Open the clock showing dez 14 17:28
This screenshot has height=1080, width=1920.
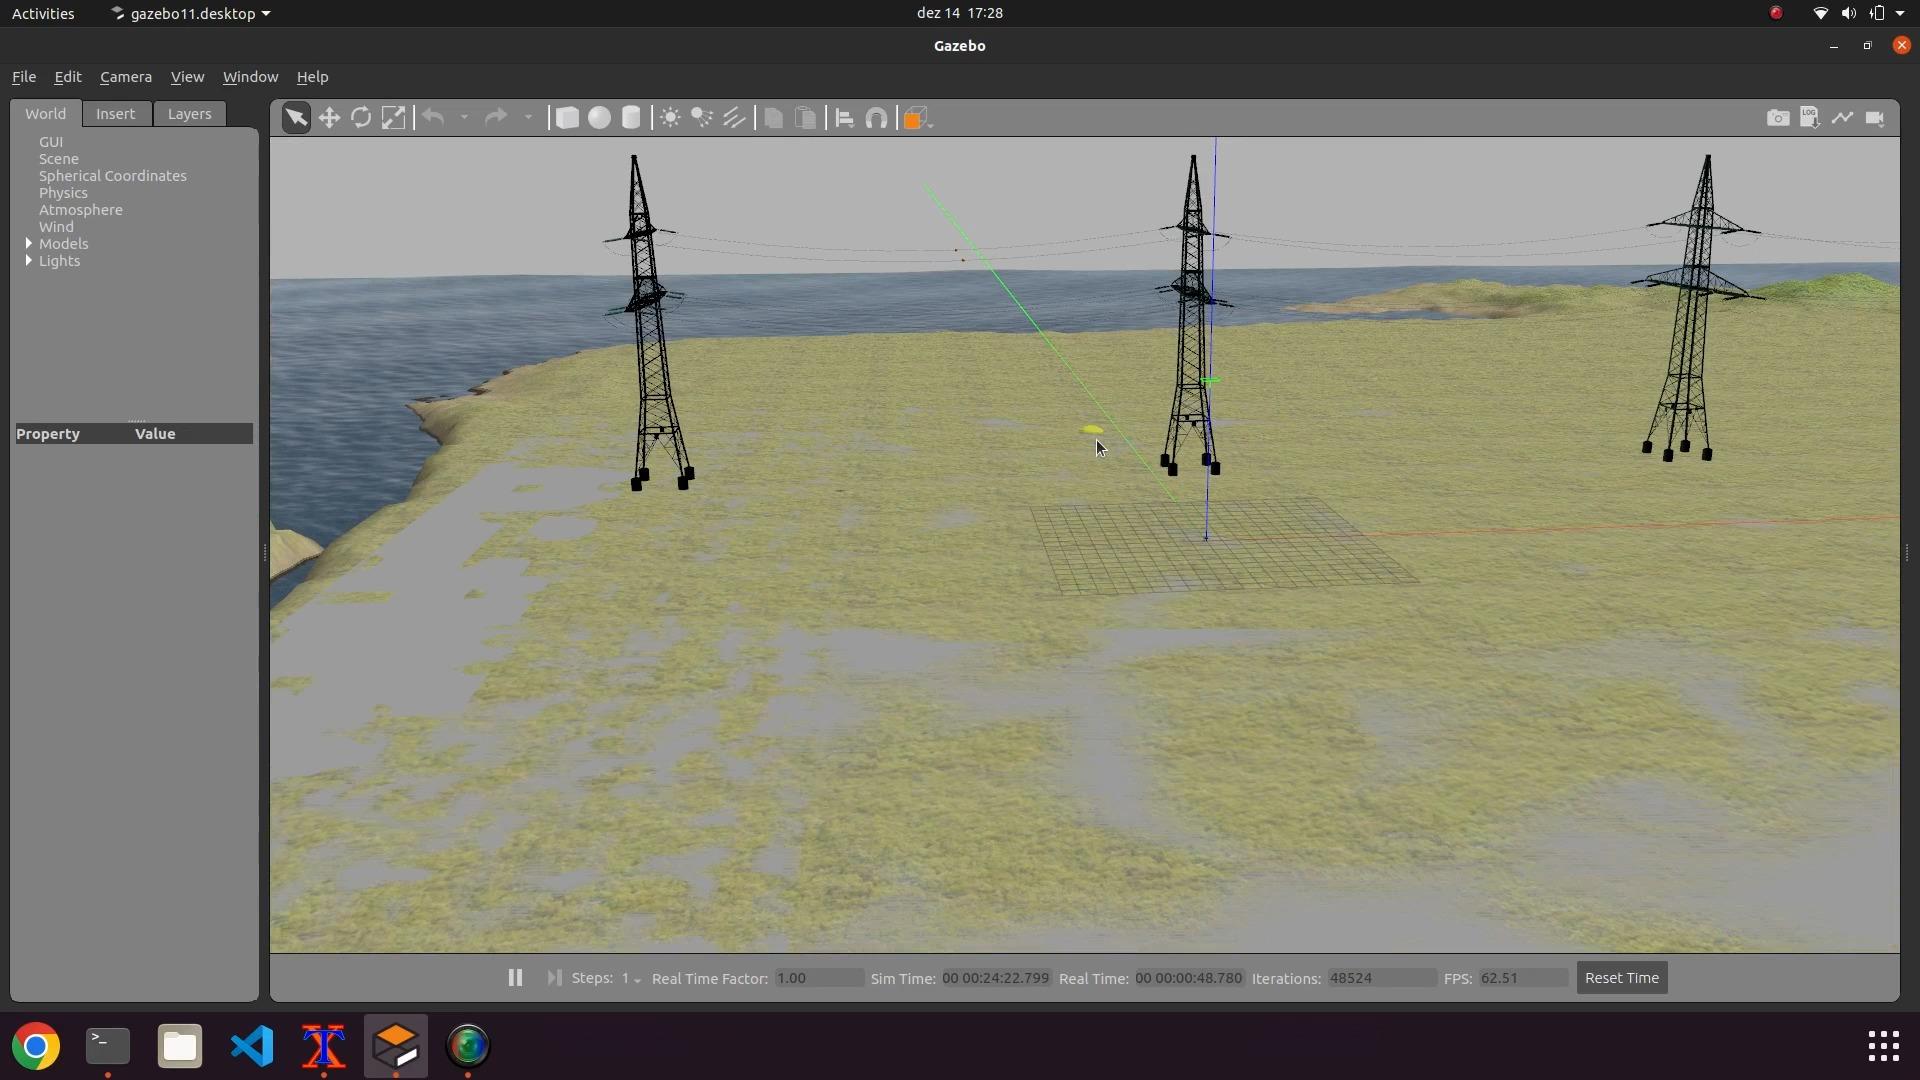click(x=960, y=13)
